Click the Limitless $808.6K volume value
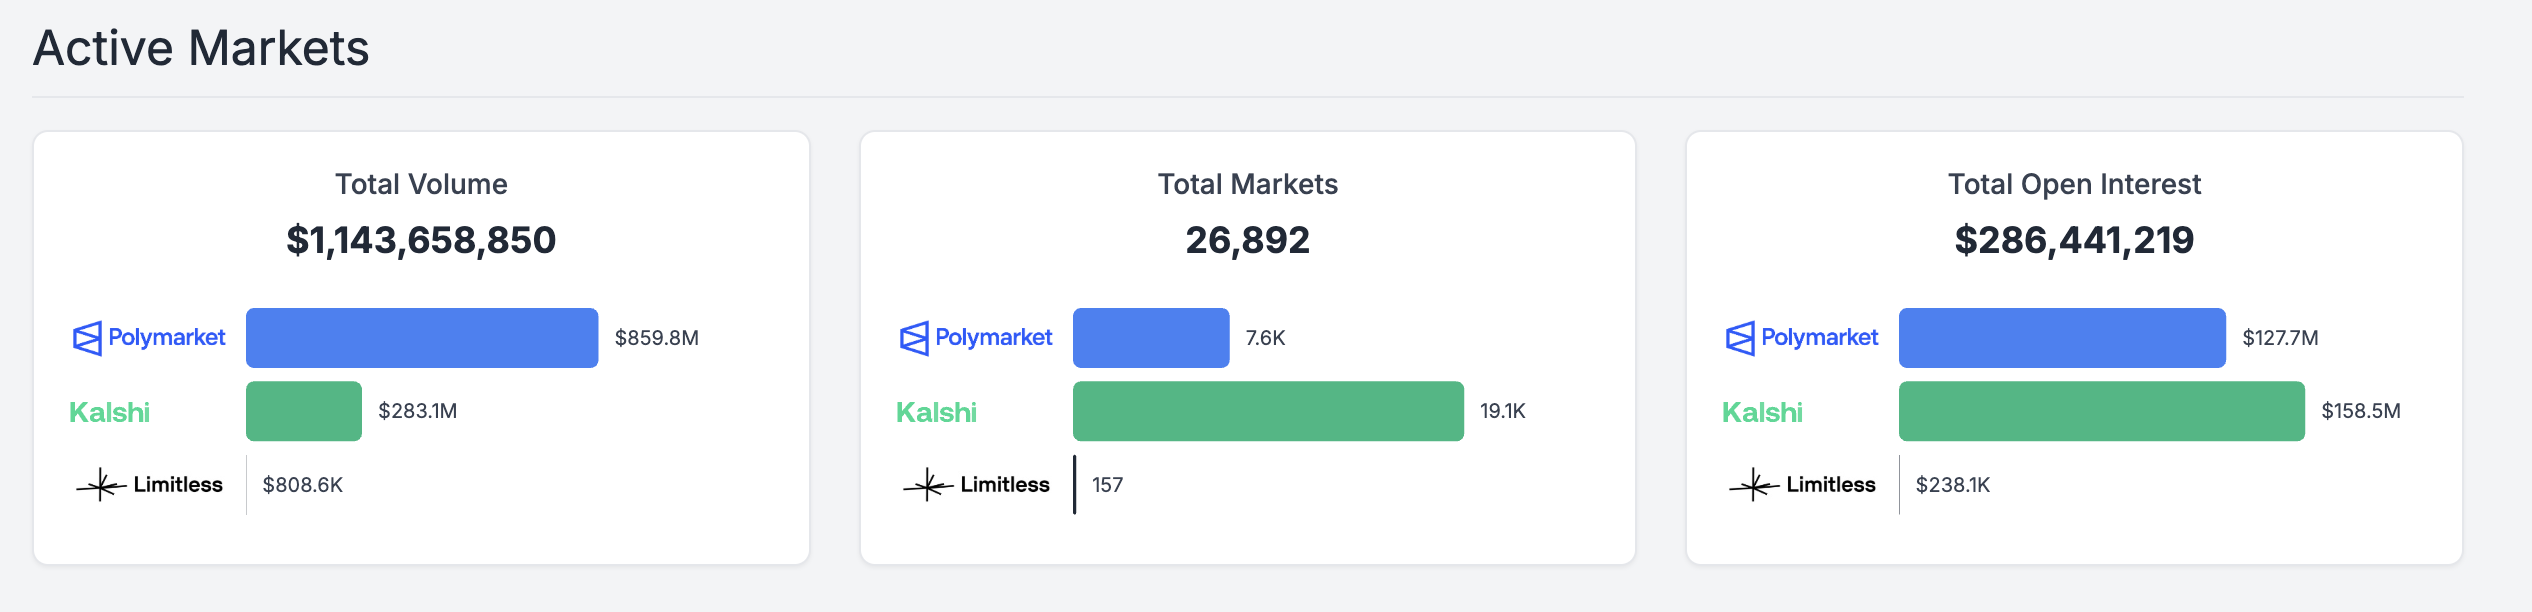The height and width of the screenshot is (612, 2532). point(302,485)
